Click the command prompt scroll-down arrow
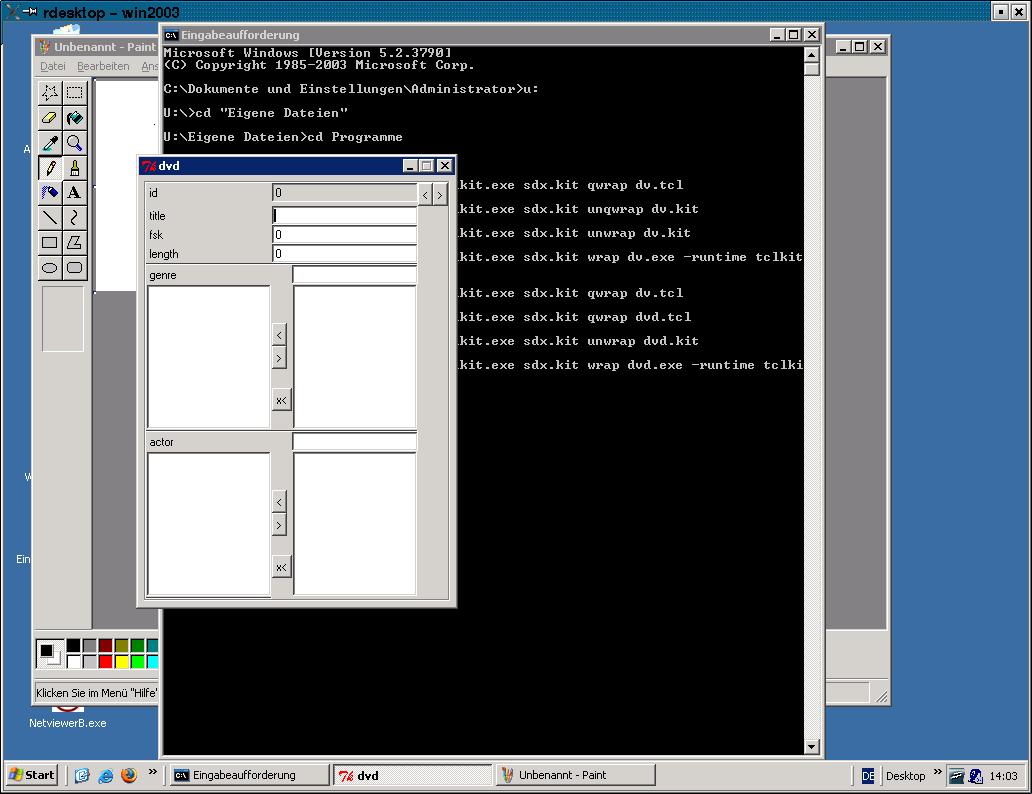Viewport: 1032px width, 794px height. click(x=812, y=747)
